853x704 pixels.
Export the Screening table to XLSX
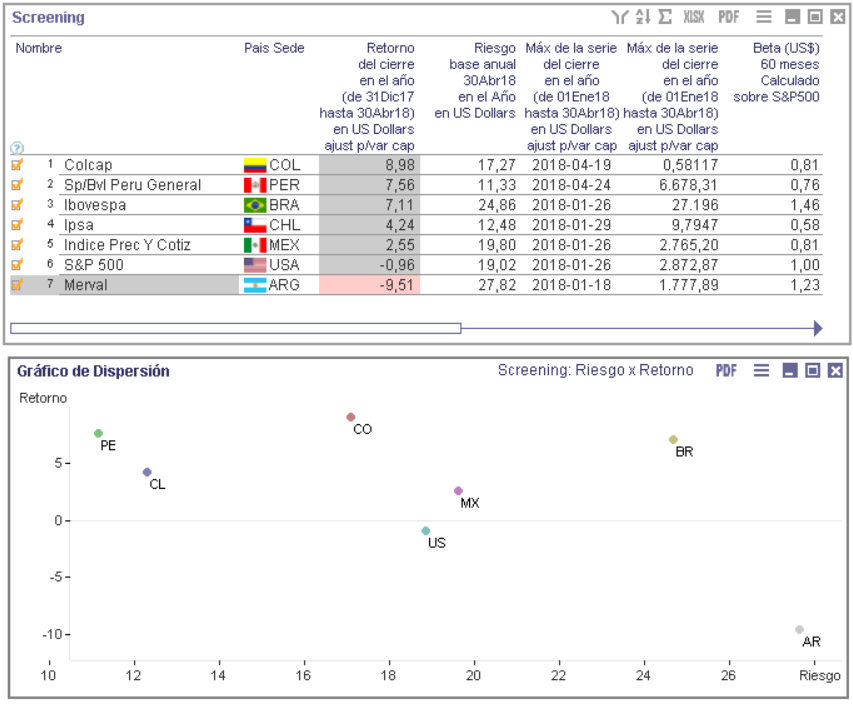pyautogui.click(x=694, y=17)
